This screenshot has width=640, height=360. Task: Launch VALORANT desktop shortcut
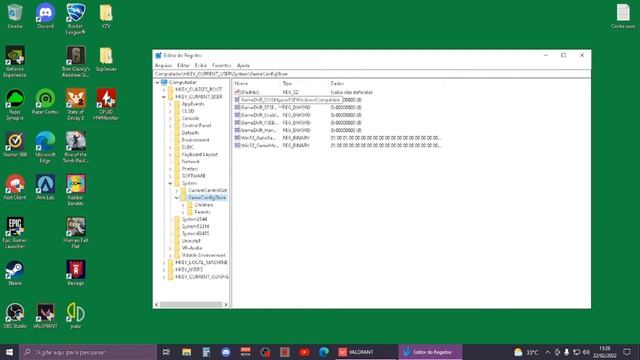coord(45,316)
